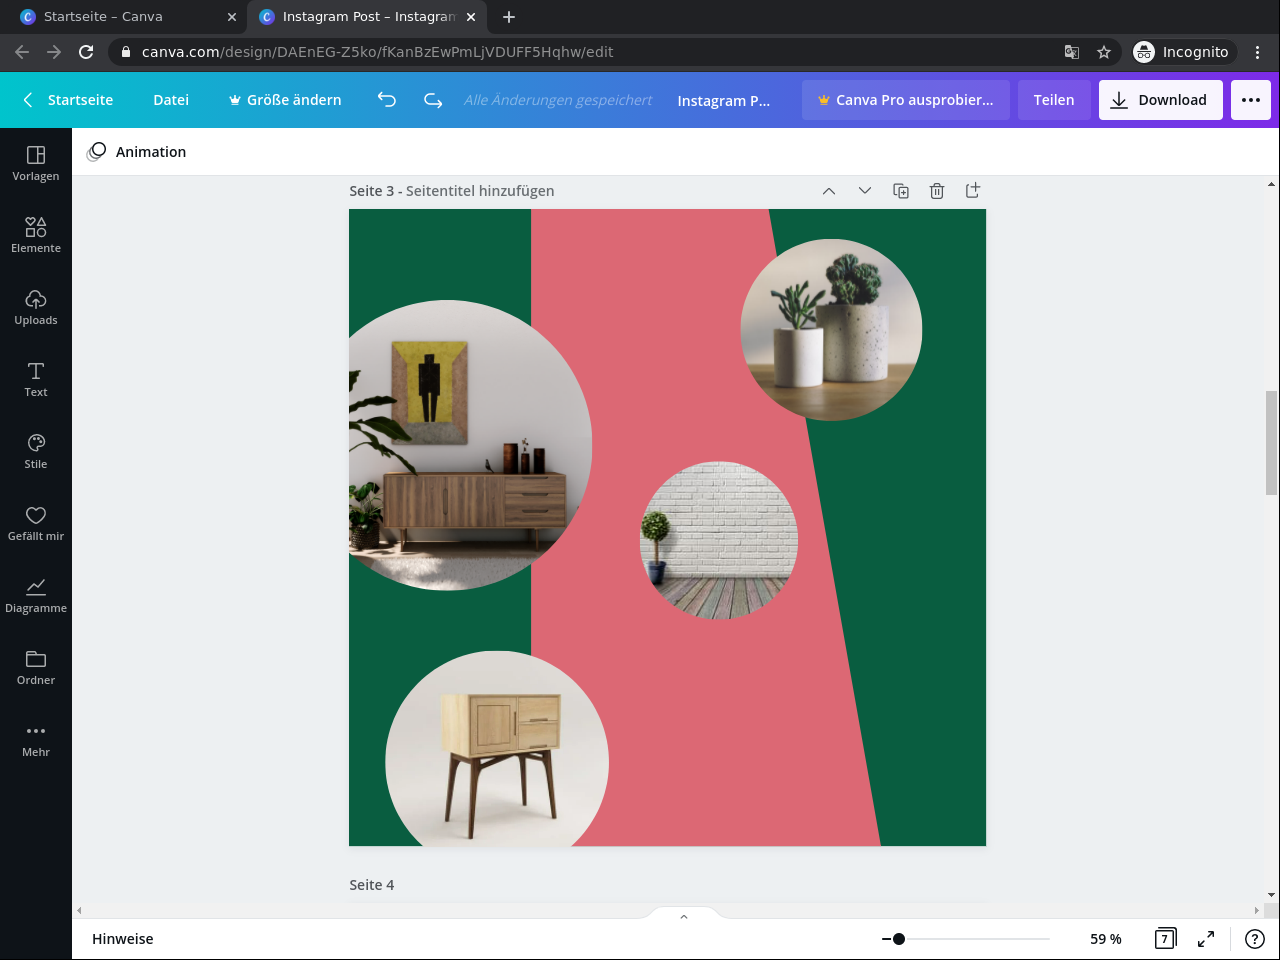Go back in browser history
Screen dimensions: 1280x960
pyautogui.click(x=22, y=52)
